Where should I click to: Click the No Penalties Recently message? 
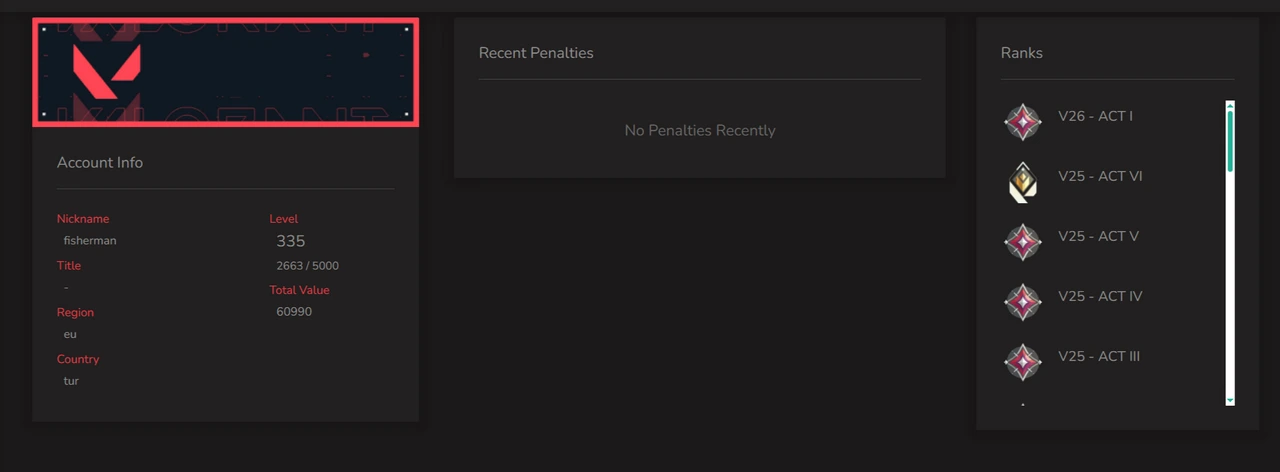700,130
